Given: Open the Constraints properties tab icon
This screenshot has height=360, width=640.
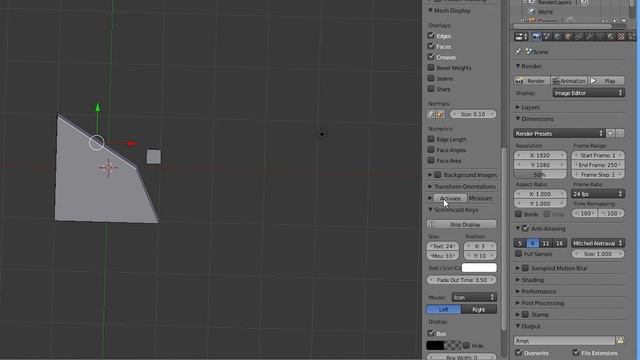Looking at the screenshot, I should [579, 37].
